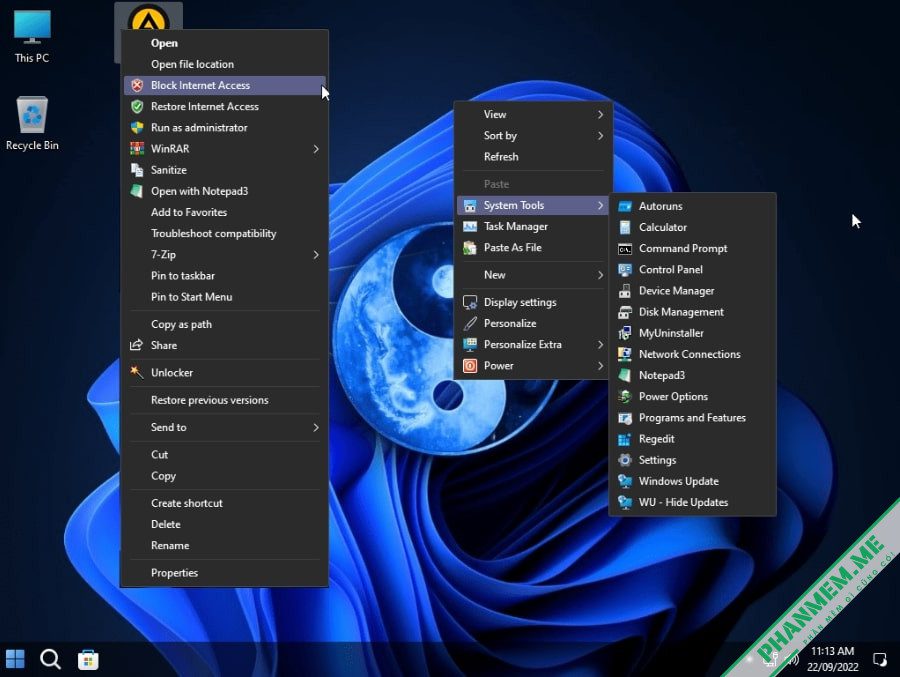Click the Open with Notepad3 icon
This screenshot has width=900, height=677.
(137, 191)
